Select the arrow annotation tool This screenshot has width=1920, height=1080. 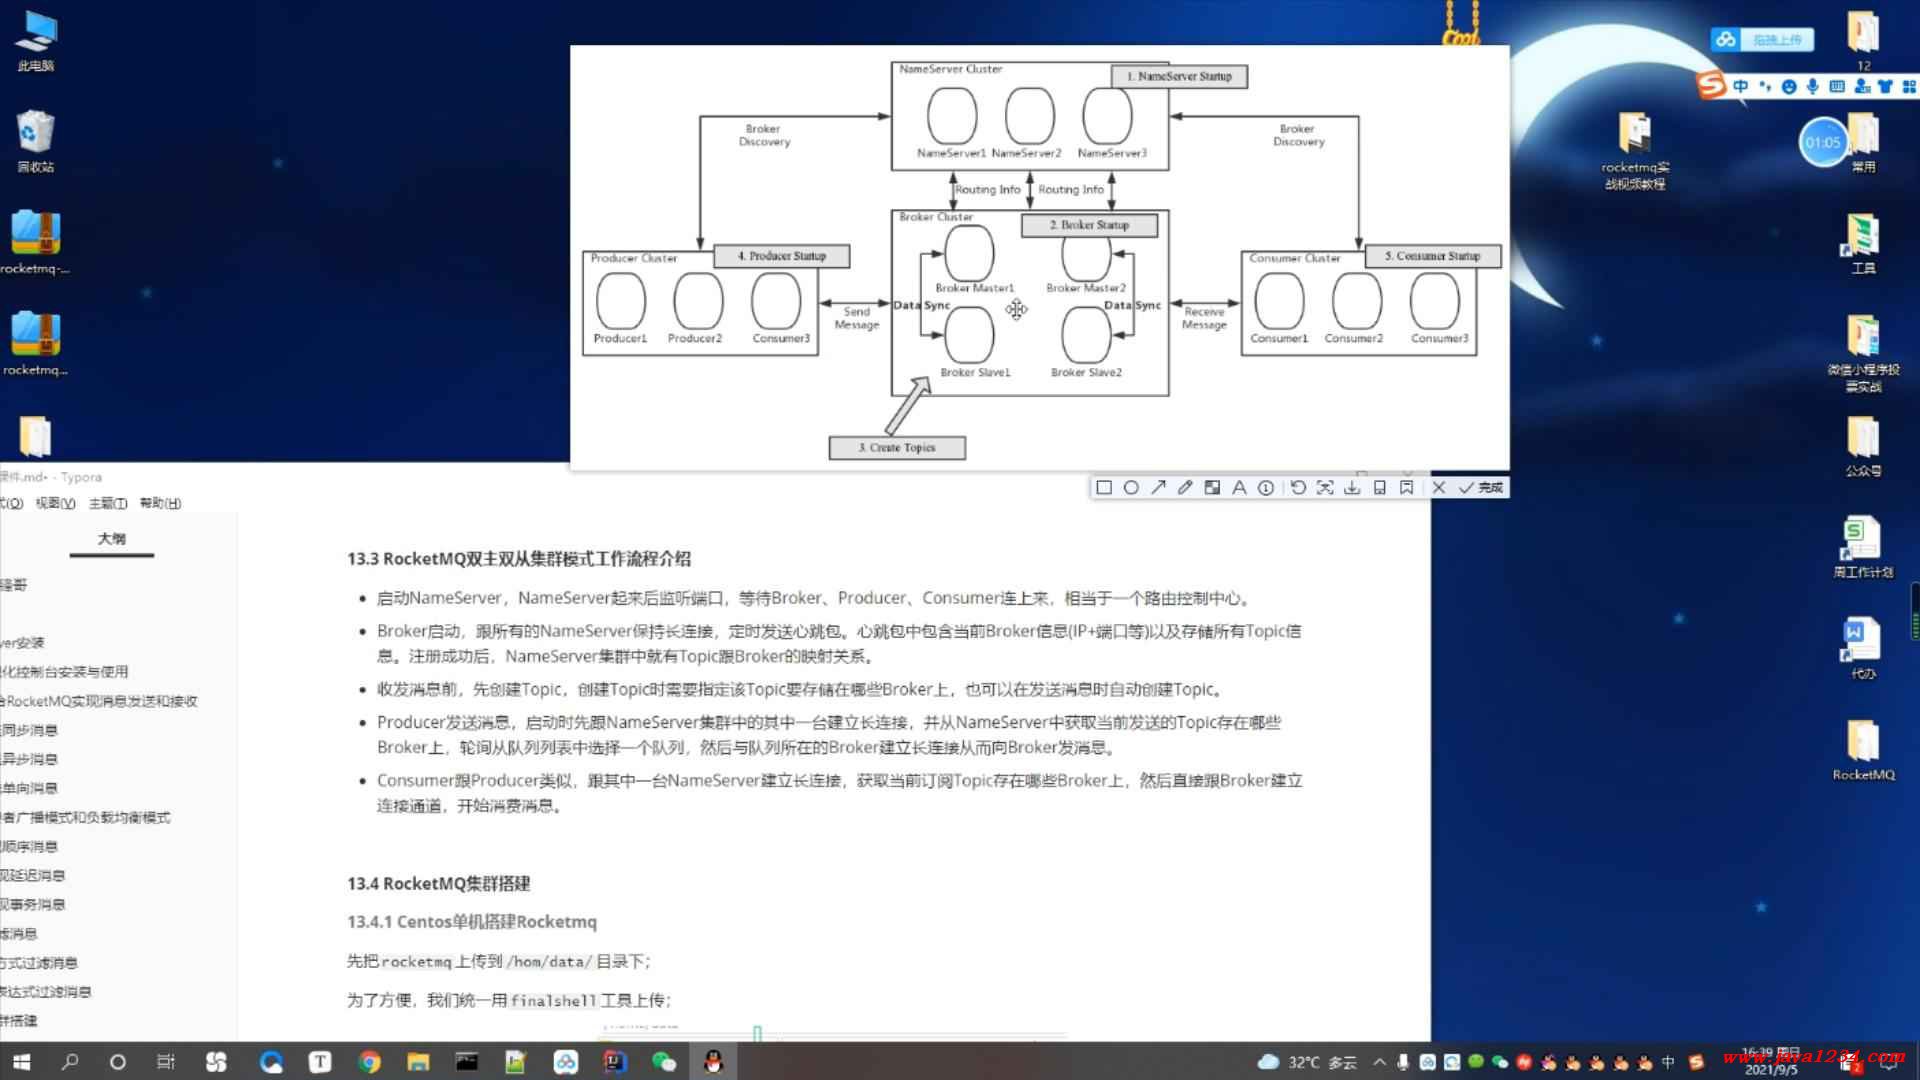coord(1158,488)
